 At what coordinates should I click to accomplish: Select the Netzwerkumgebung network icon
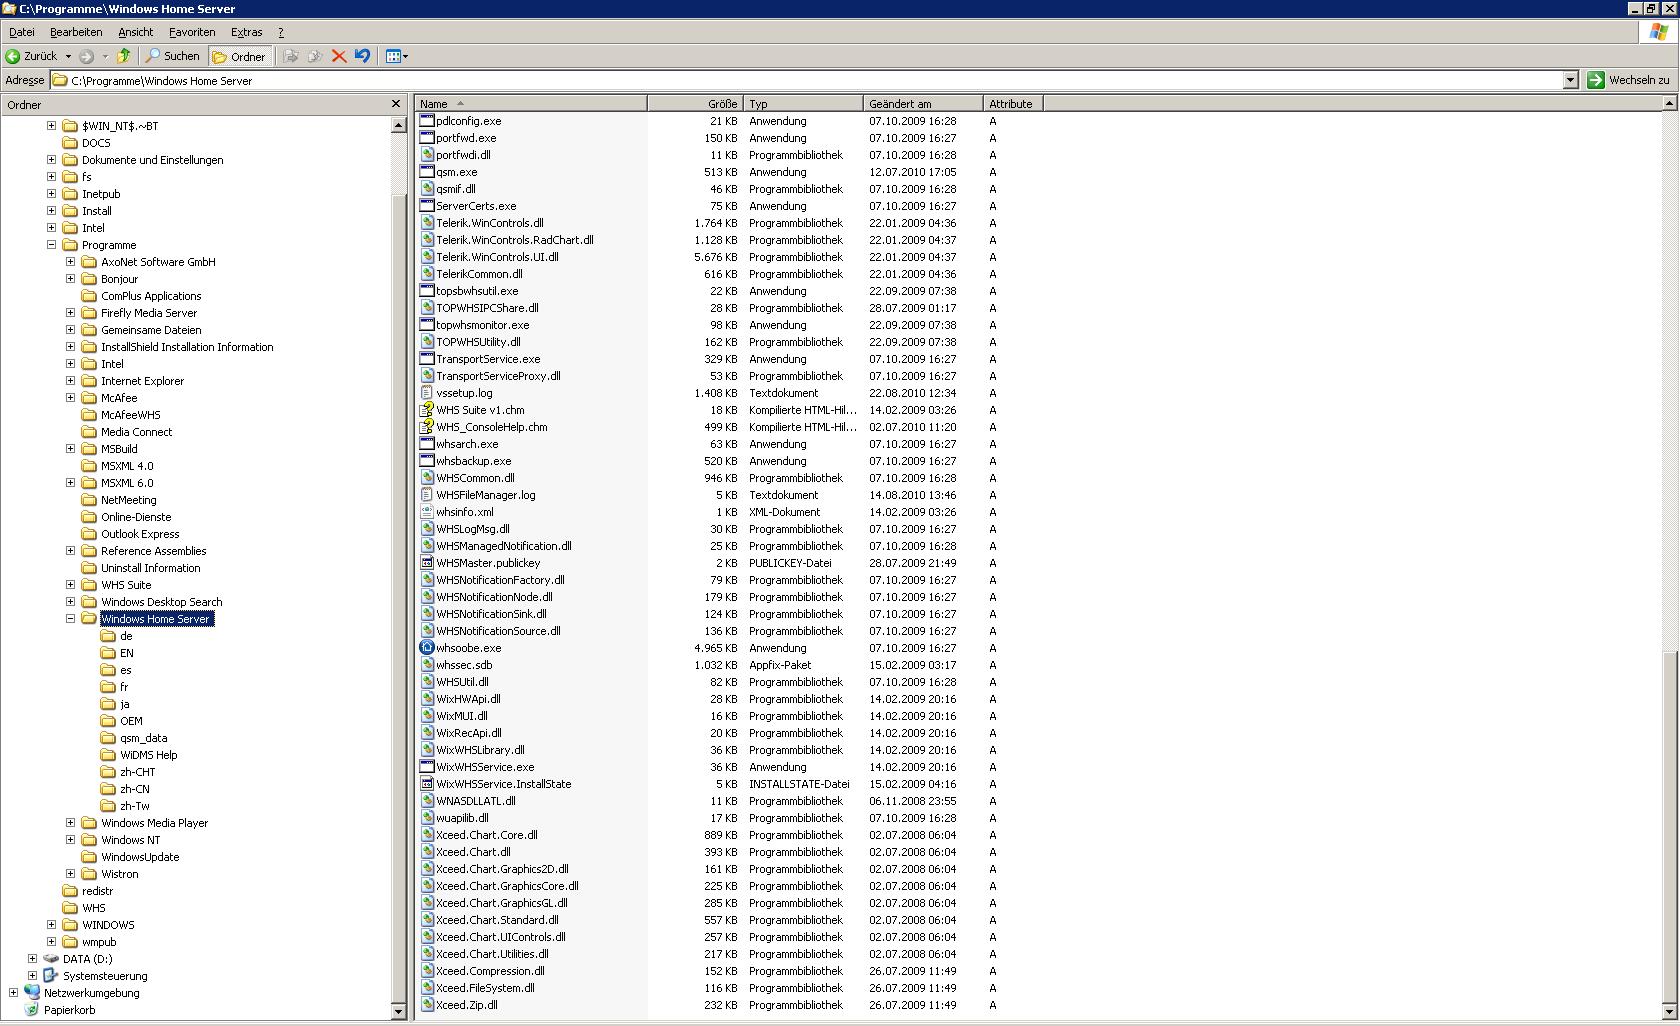pyautogui.click(x=32, y=993)
